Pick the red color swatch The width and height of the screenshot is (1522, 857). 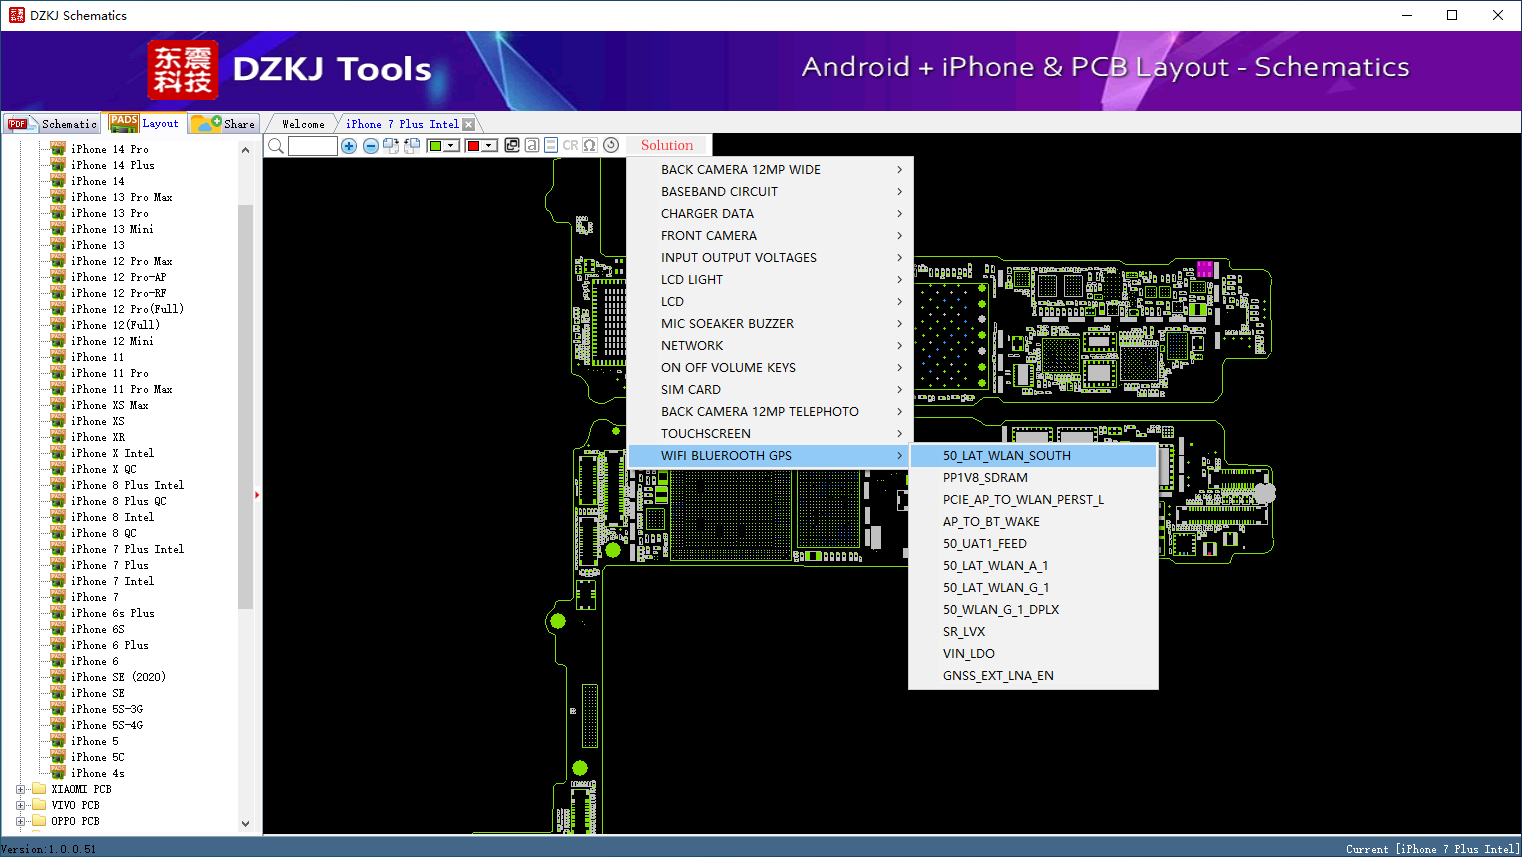click(473, 146)
